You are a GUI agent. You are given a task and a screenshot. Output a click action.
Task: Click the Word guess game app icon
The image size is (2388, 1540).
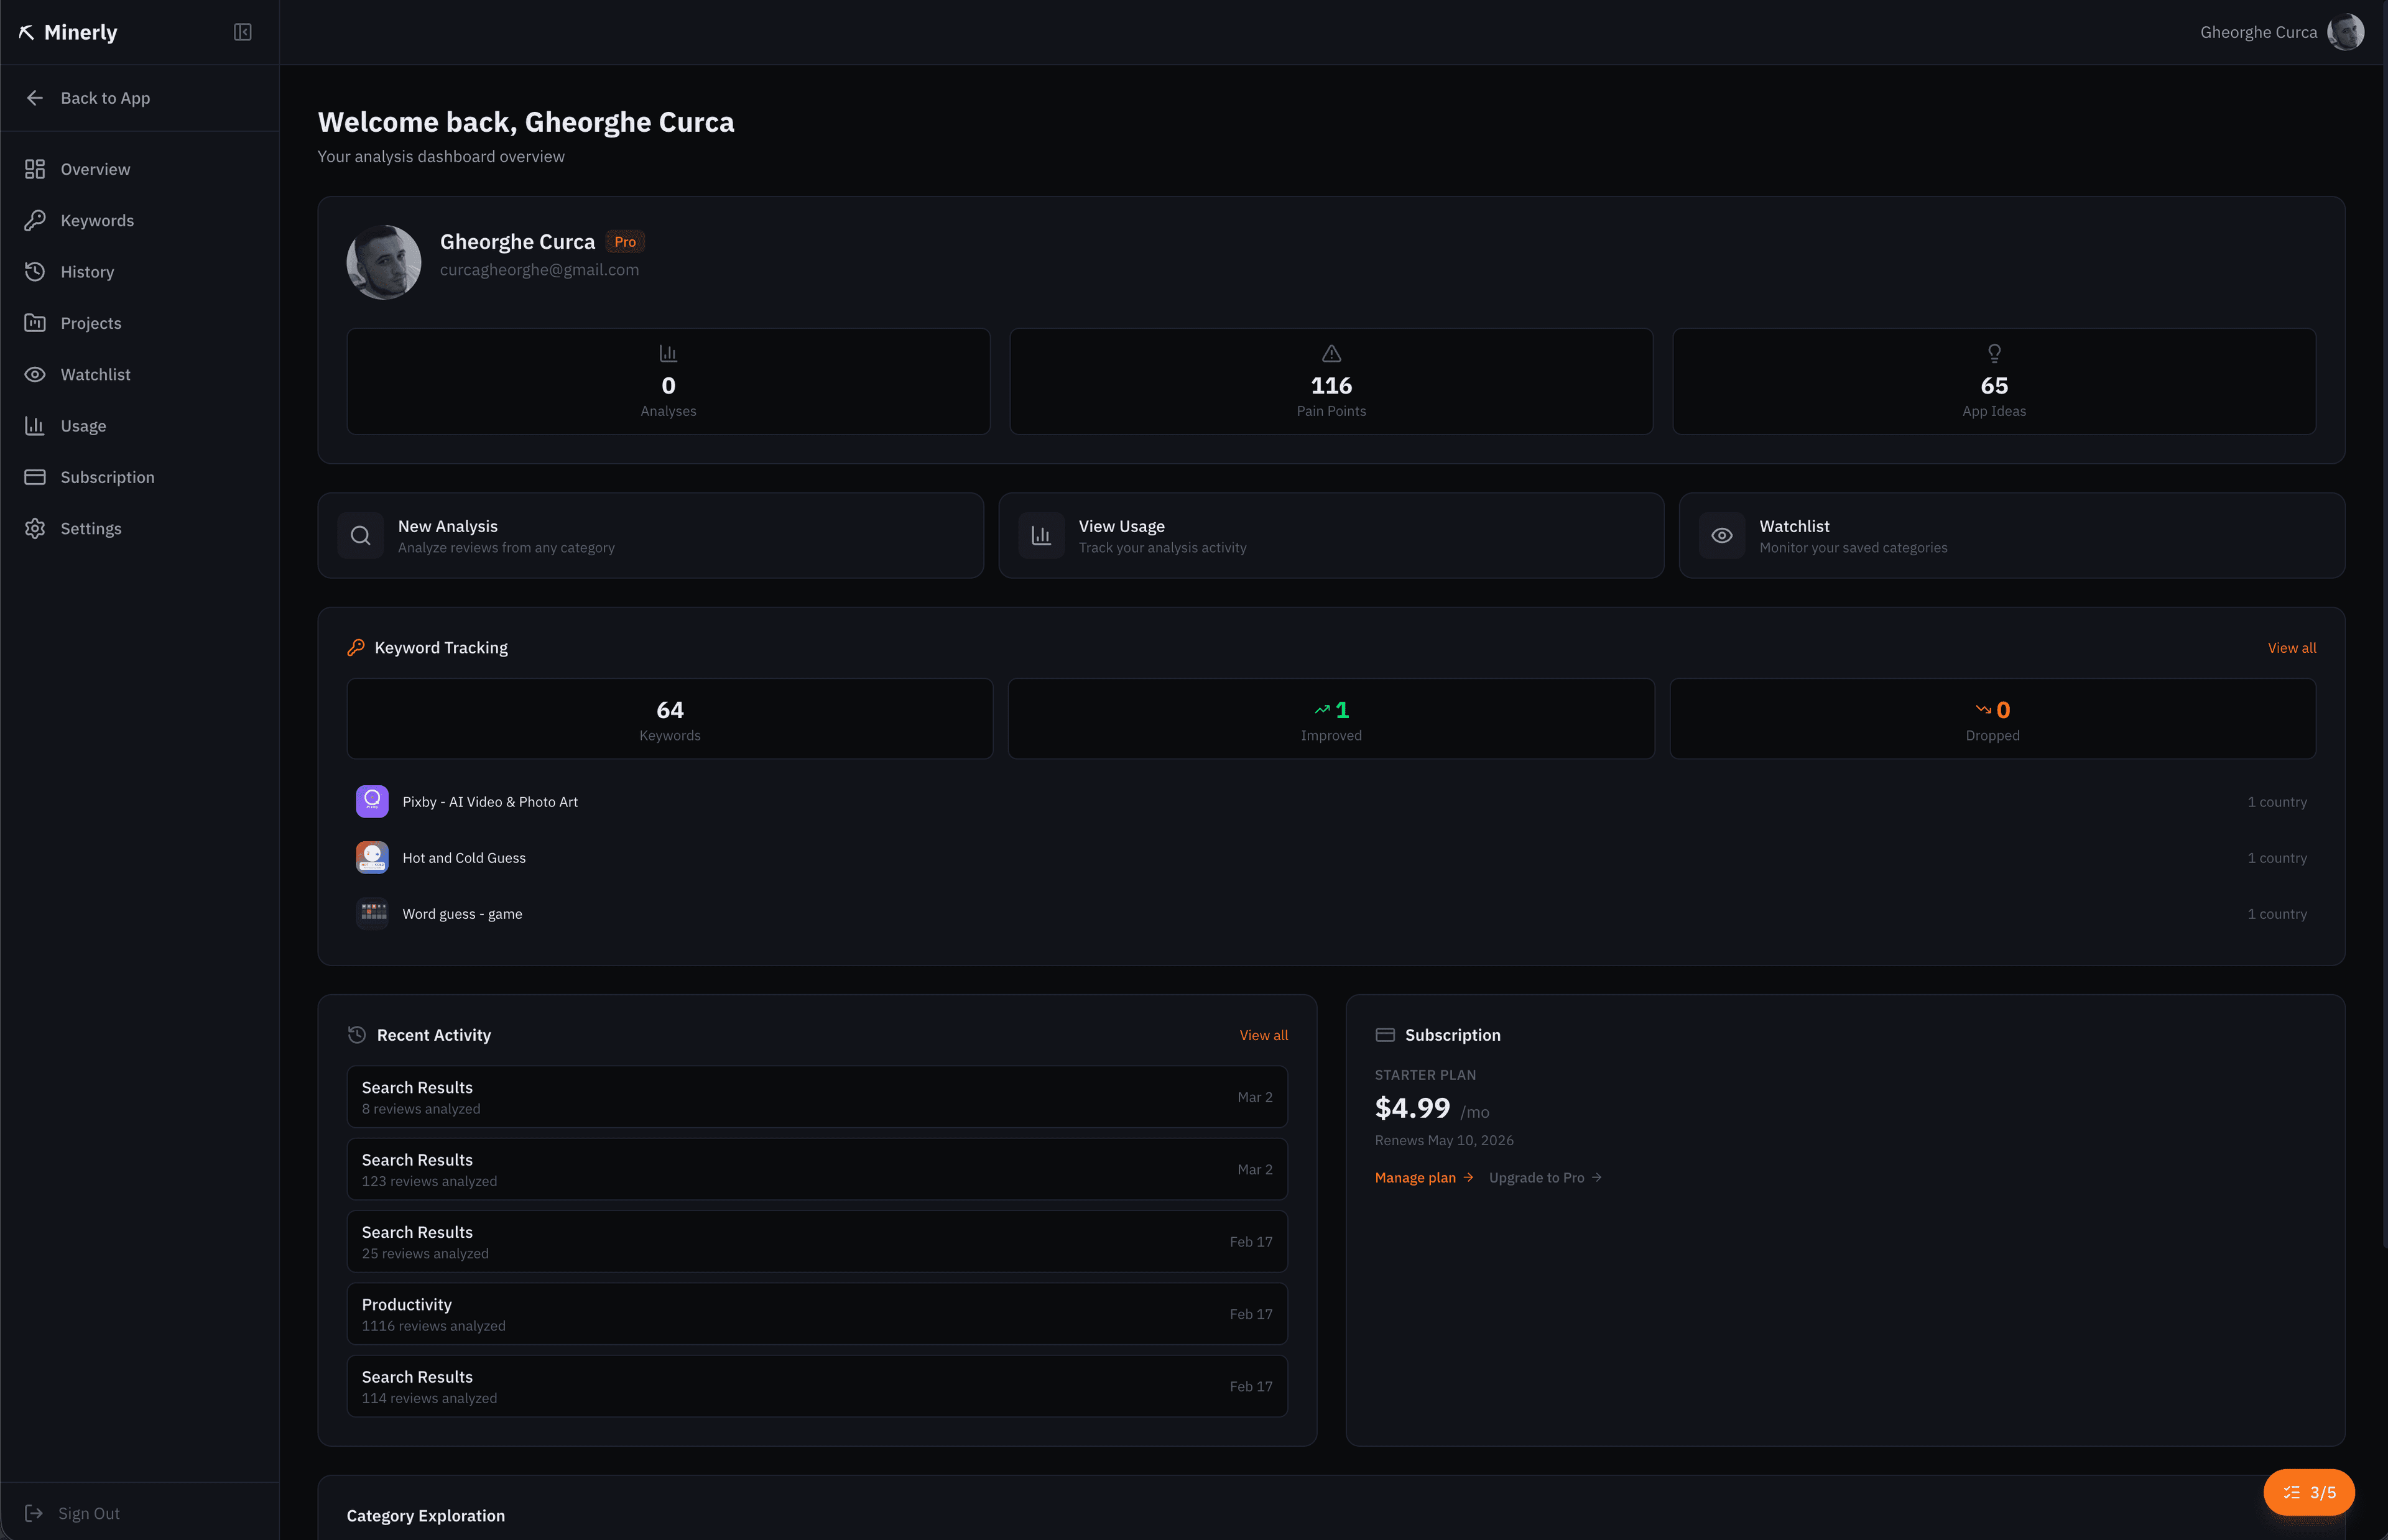click(372, 914)
